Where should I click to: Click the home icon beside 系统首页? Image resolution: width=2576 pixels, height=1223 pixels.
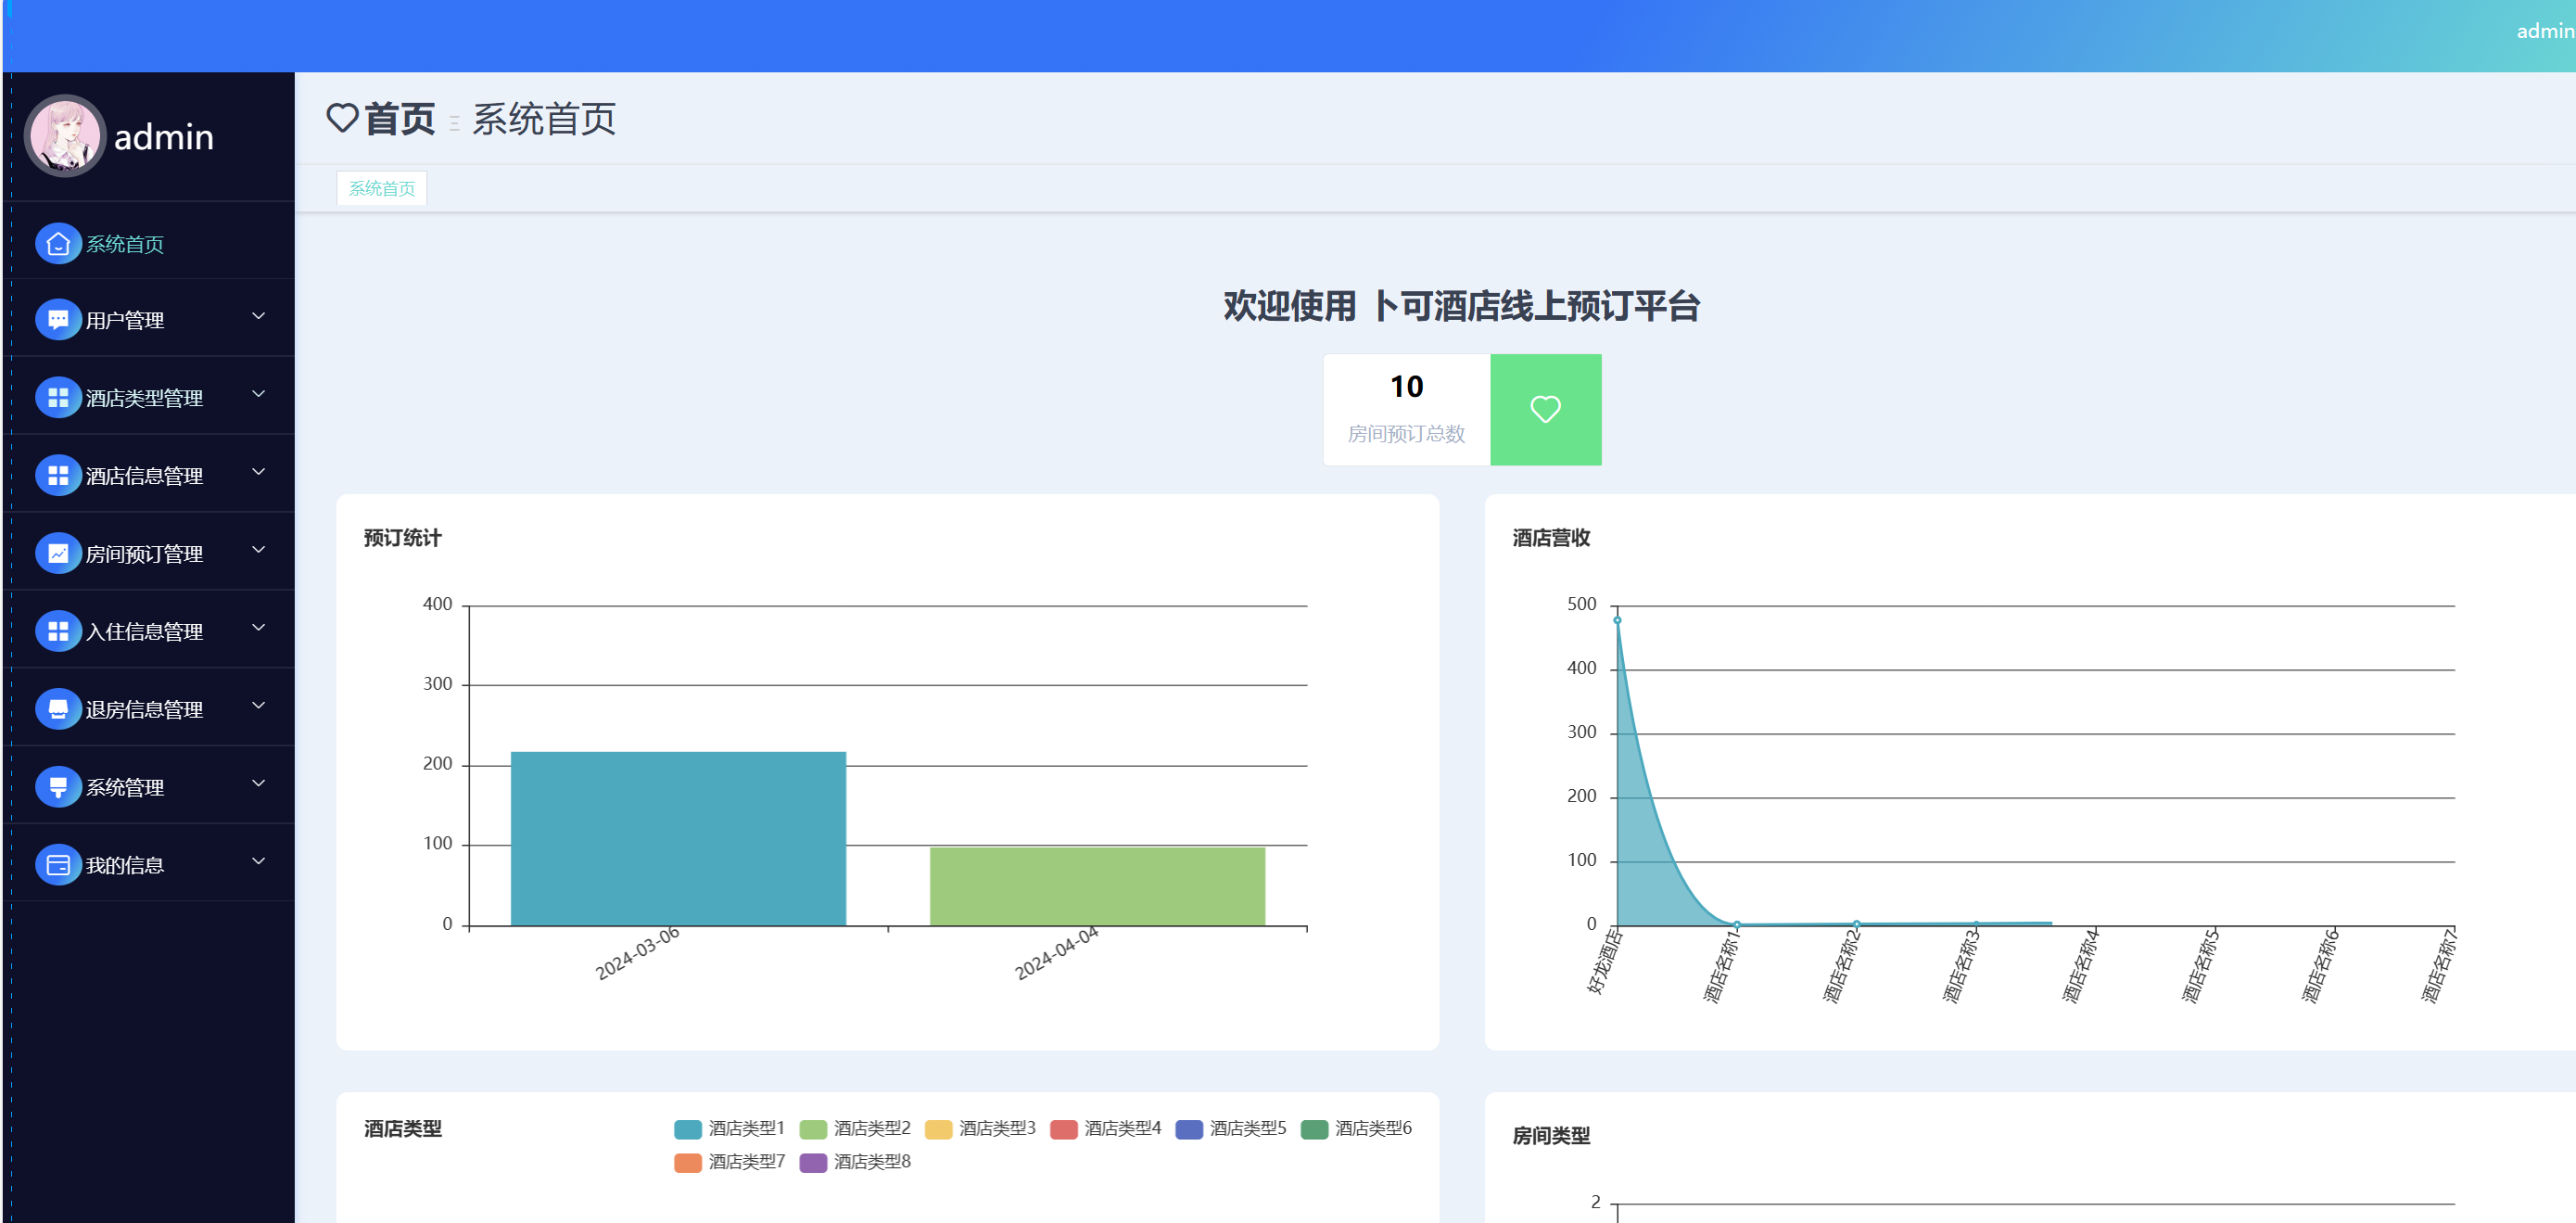pos(58,243)
